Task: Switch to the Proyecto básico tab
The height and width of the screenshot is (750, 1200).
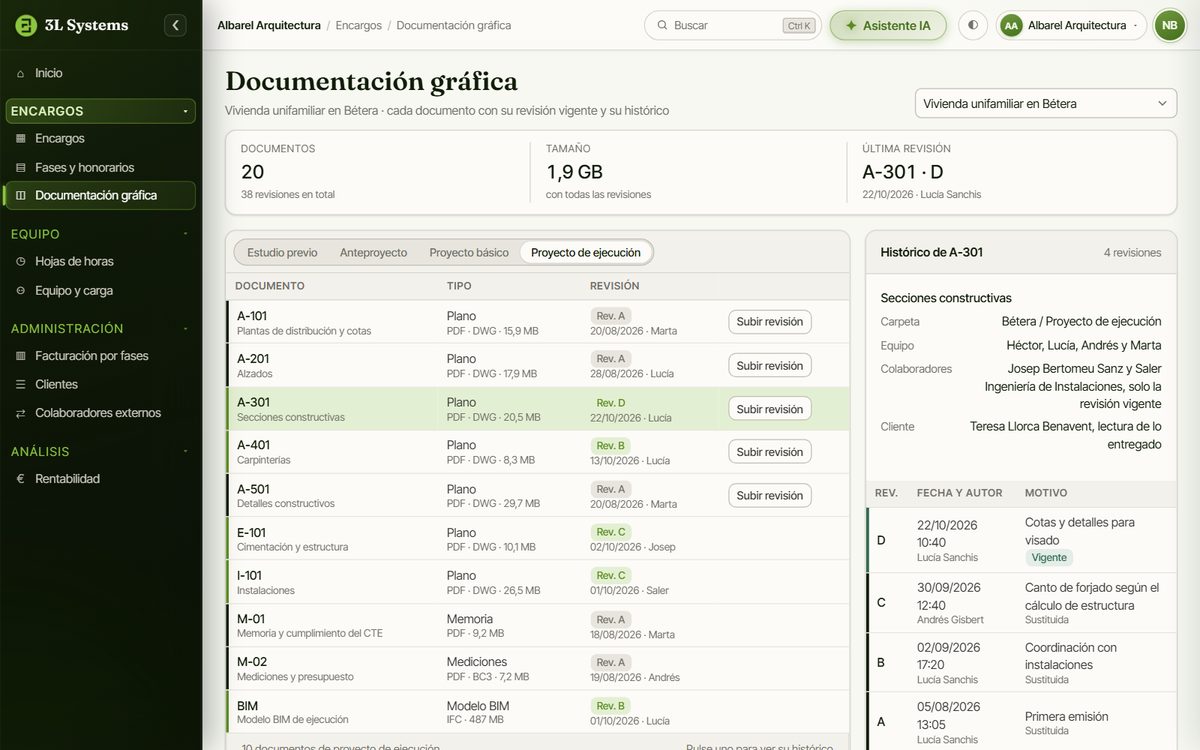Action: point(469,252)
